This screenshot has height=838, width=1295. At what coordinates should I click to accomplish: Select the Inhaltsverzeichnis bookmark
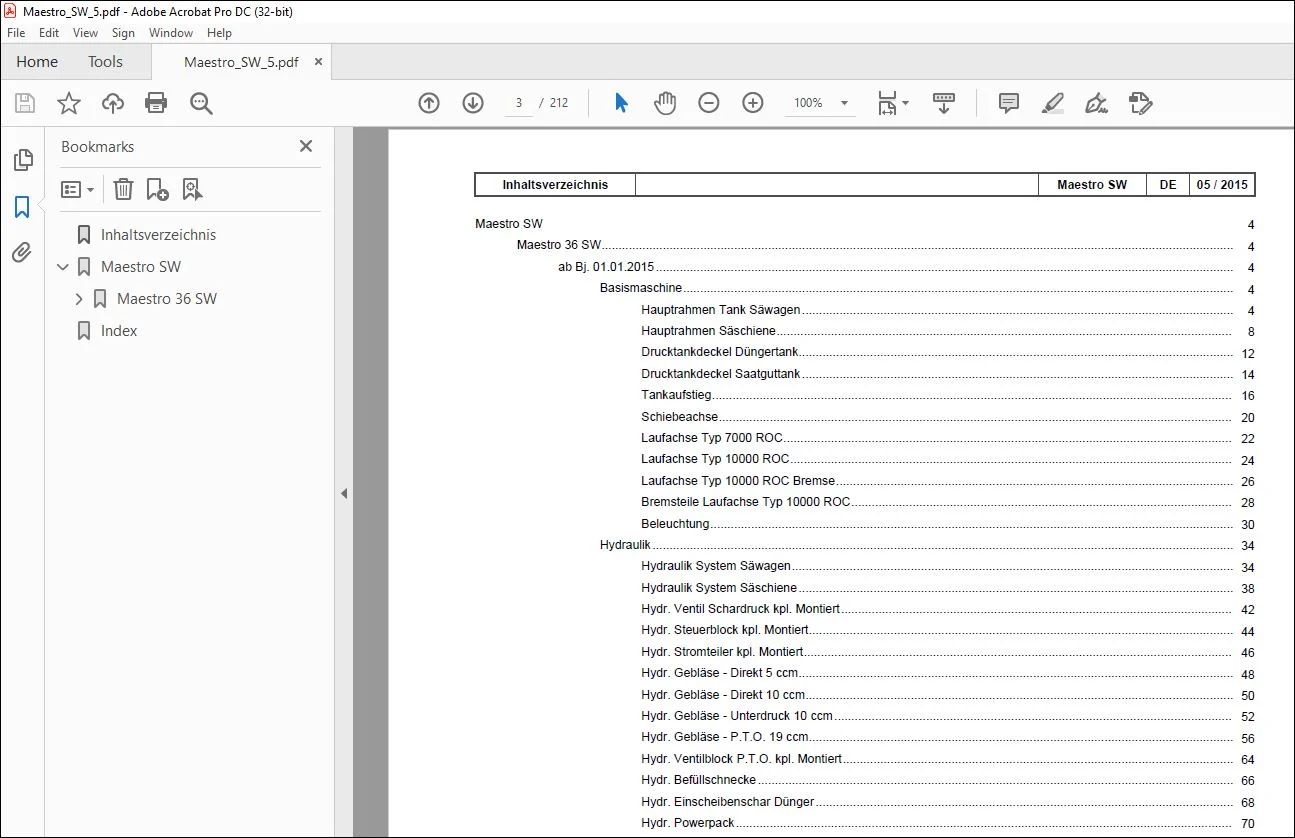click(158, 235)
